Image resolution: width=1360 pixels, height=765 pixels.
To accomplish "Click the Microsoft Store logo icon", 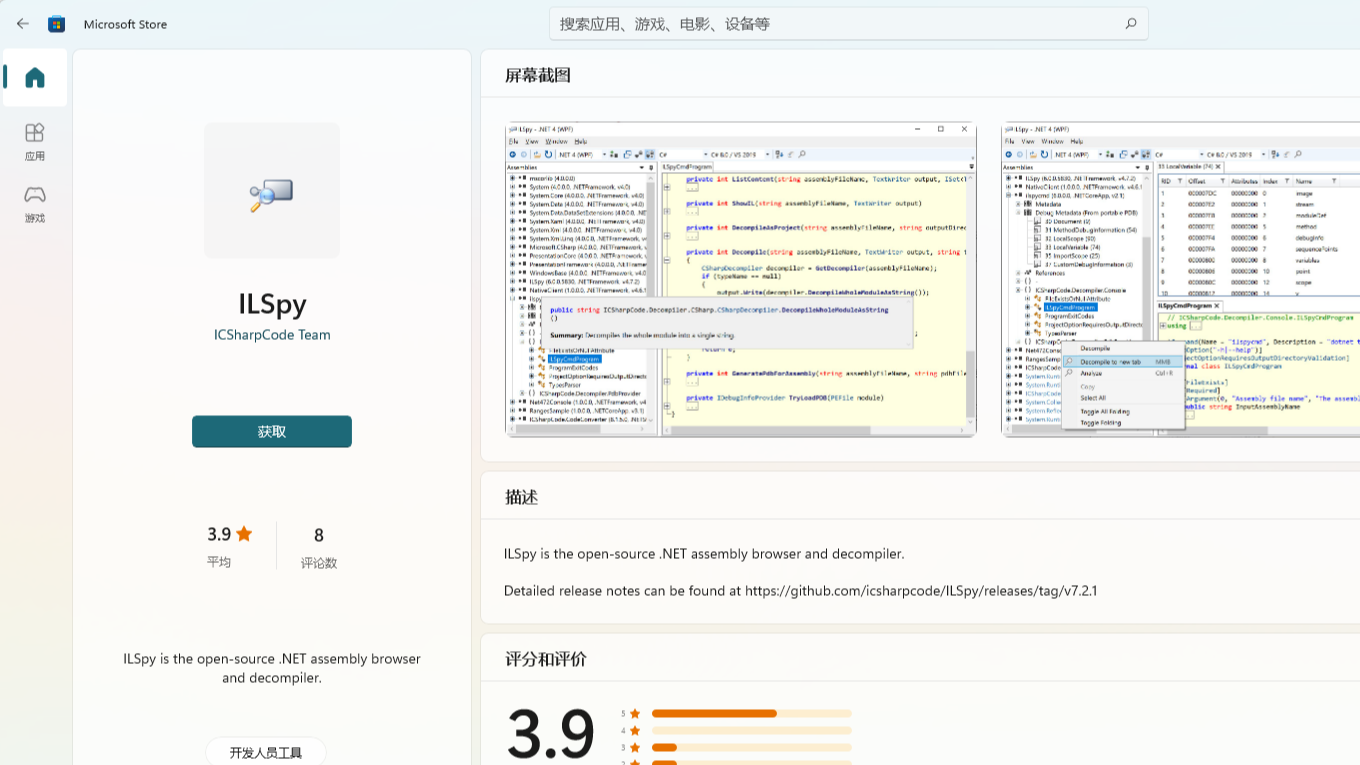I will tap(57, 23).
